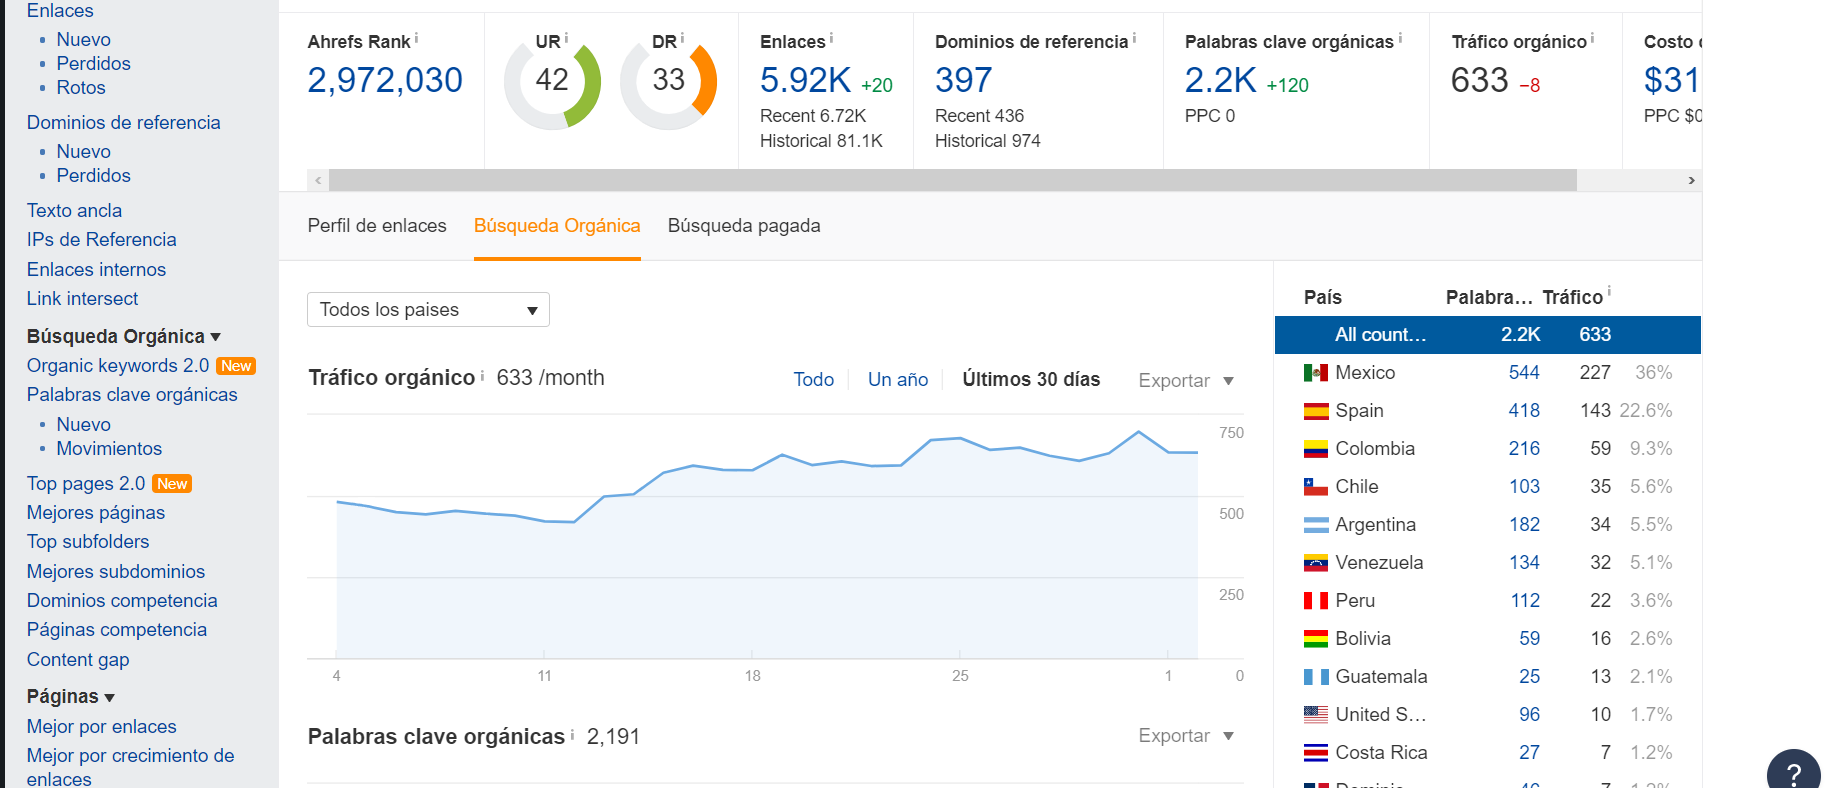Select Últimos 30 días range

pyautogui.click(x=1031, y=380)
